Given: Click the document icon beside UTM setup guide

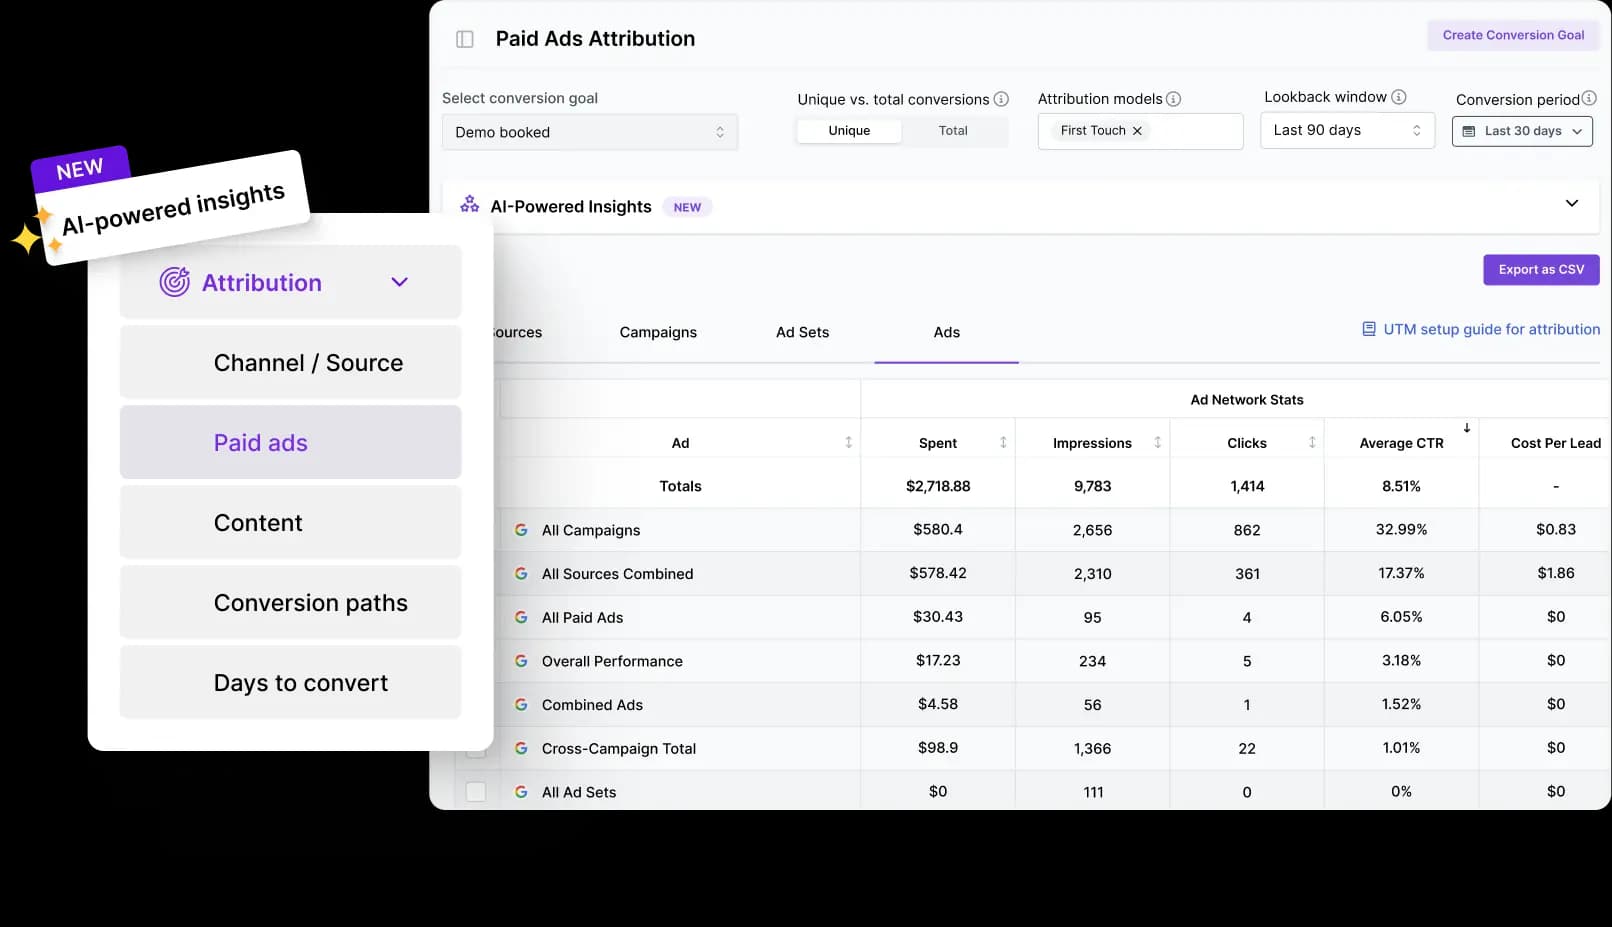Looking at the screenshot, I should pyautogui.click(x=1368, y=328).
